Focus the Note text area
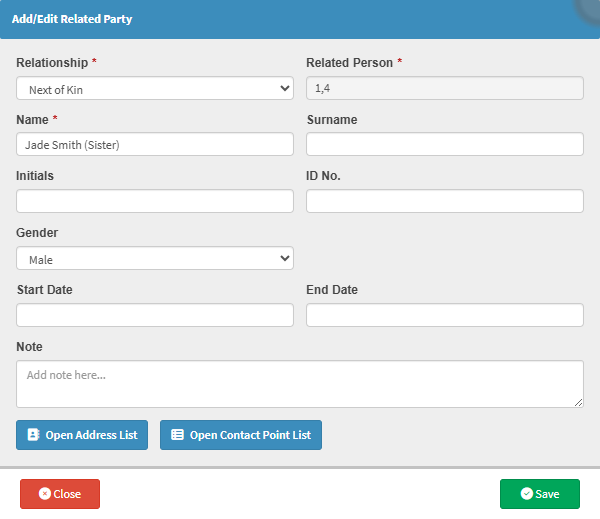The height and width of the screenshot is (519, 600). [299, 383]
